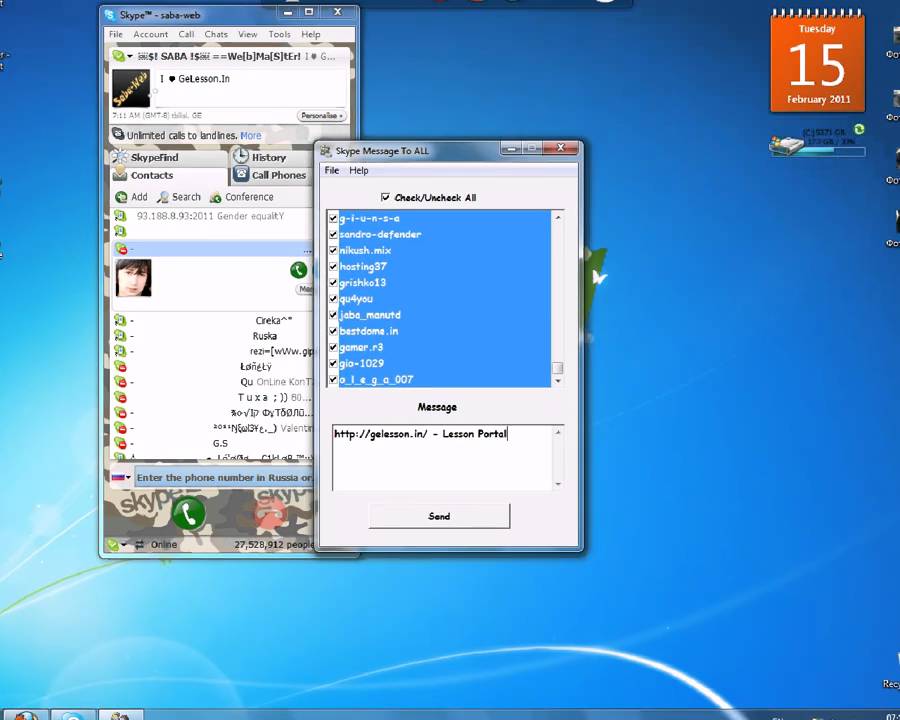Open the Help menu in Skype window
Screen dimensions: 900x720
click(311, 34)
